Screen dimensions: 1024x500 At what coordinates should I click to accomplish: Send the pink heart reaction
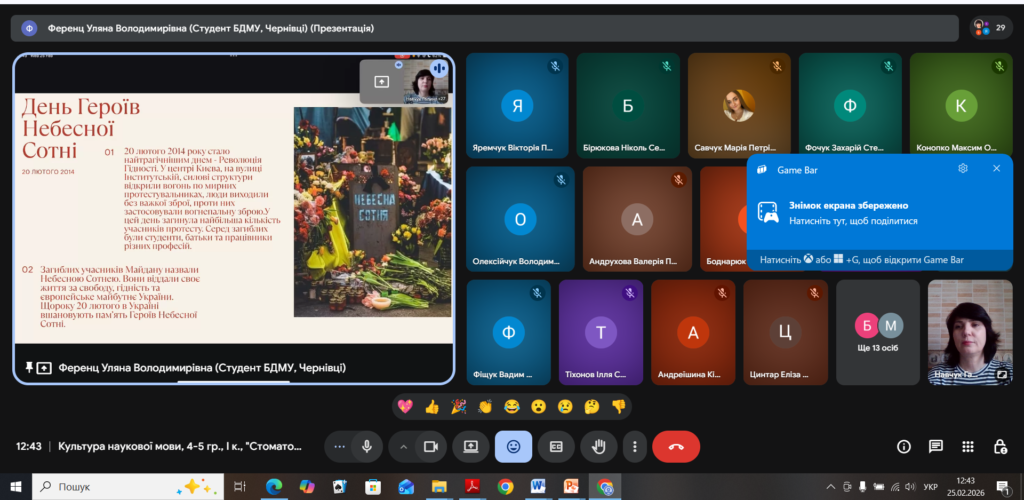click(405, 406)
